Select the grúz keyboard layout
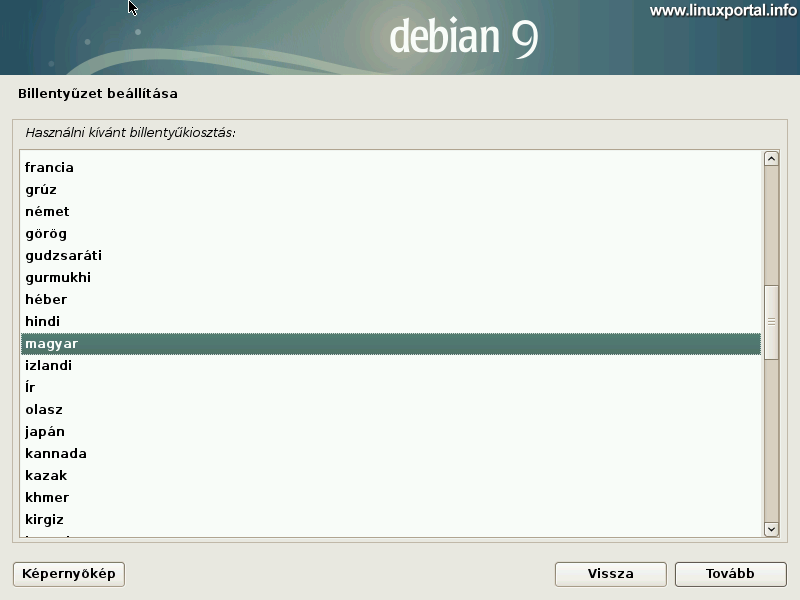This screenshot has height=600, width=800. [391, 190]
